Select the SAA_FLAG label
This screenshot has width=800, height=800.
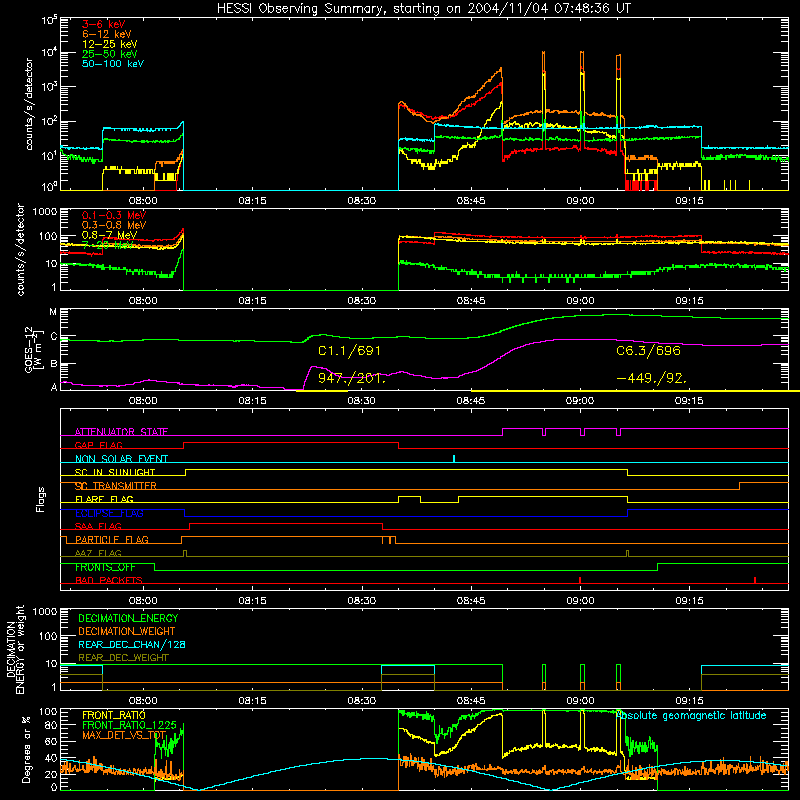pyautogui.click(x=98, y=526)
